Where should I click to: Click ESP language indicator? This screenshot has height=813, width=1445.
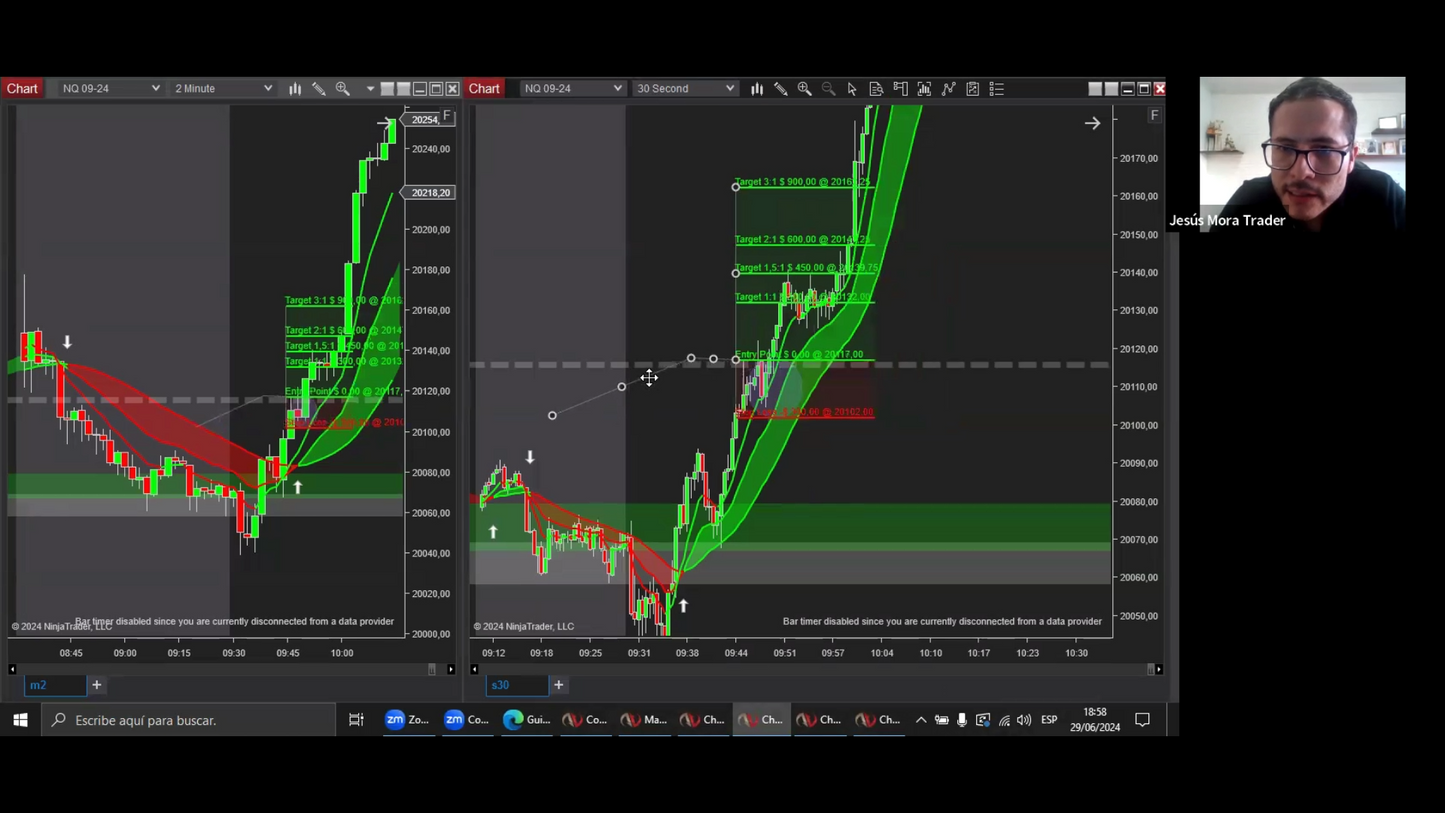pyautogui.click(x=1049, y=720)
